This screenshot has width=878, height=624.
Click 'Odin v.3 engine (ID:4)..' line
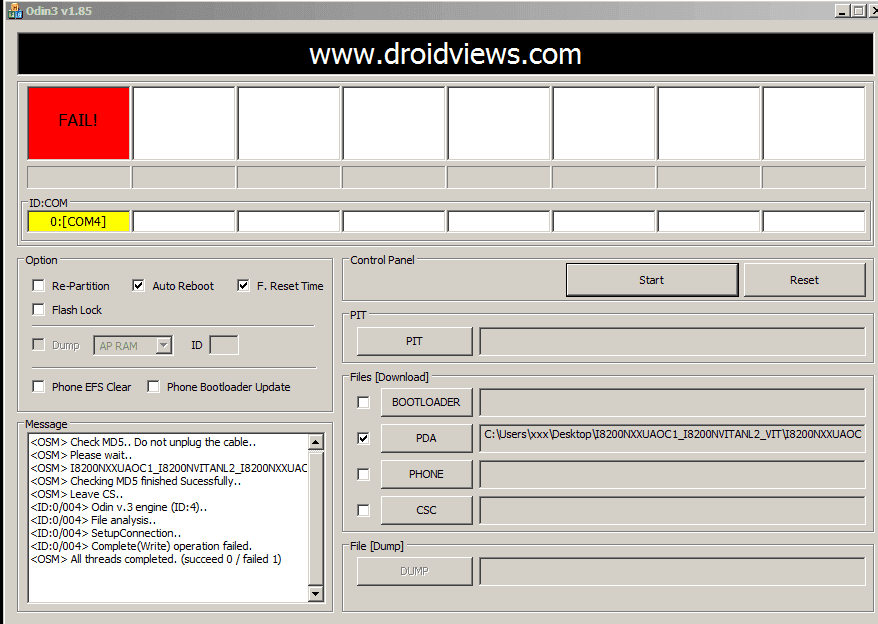pyautogui.click(x=119, y=507)
